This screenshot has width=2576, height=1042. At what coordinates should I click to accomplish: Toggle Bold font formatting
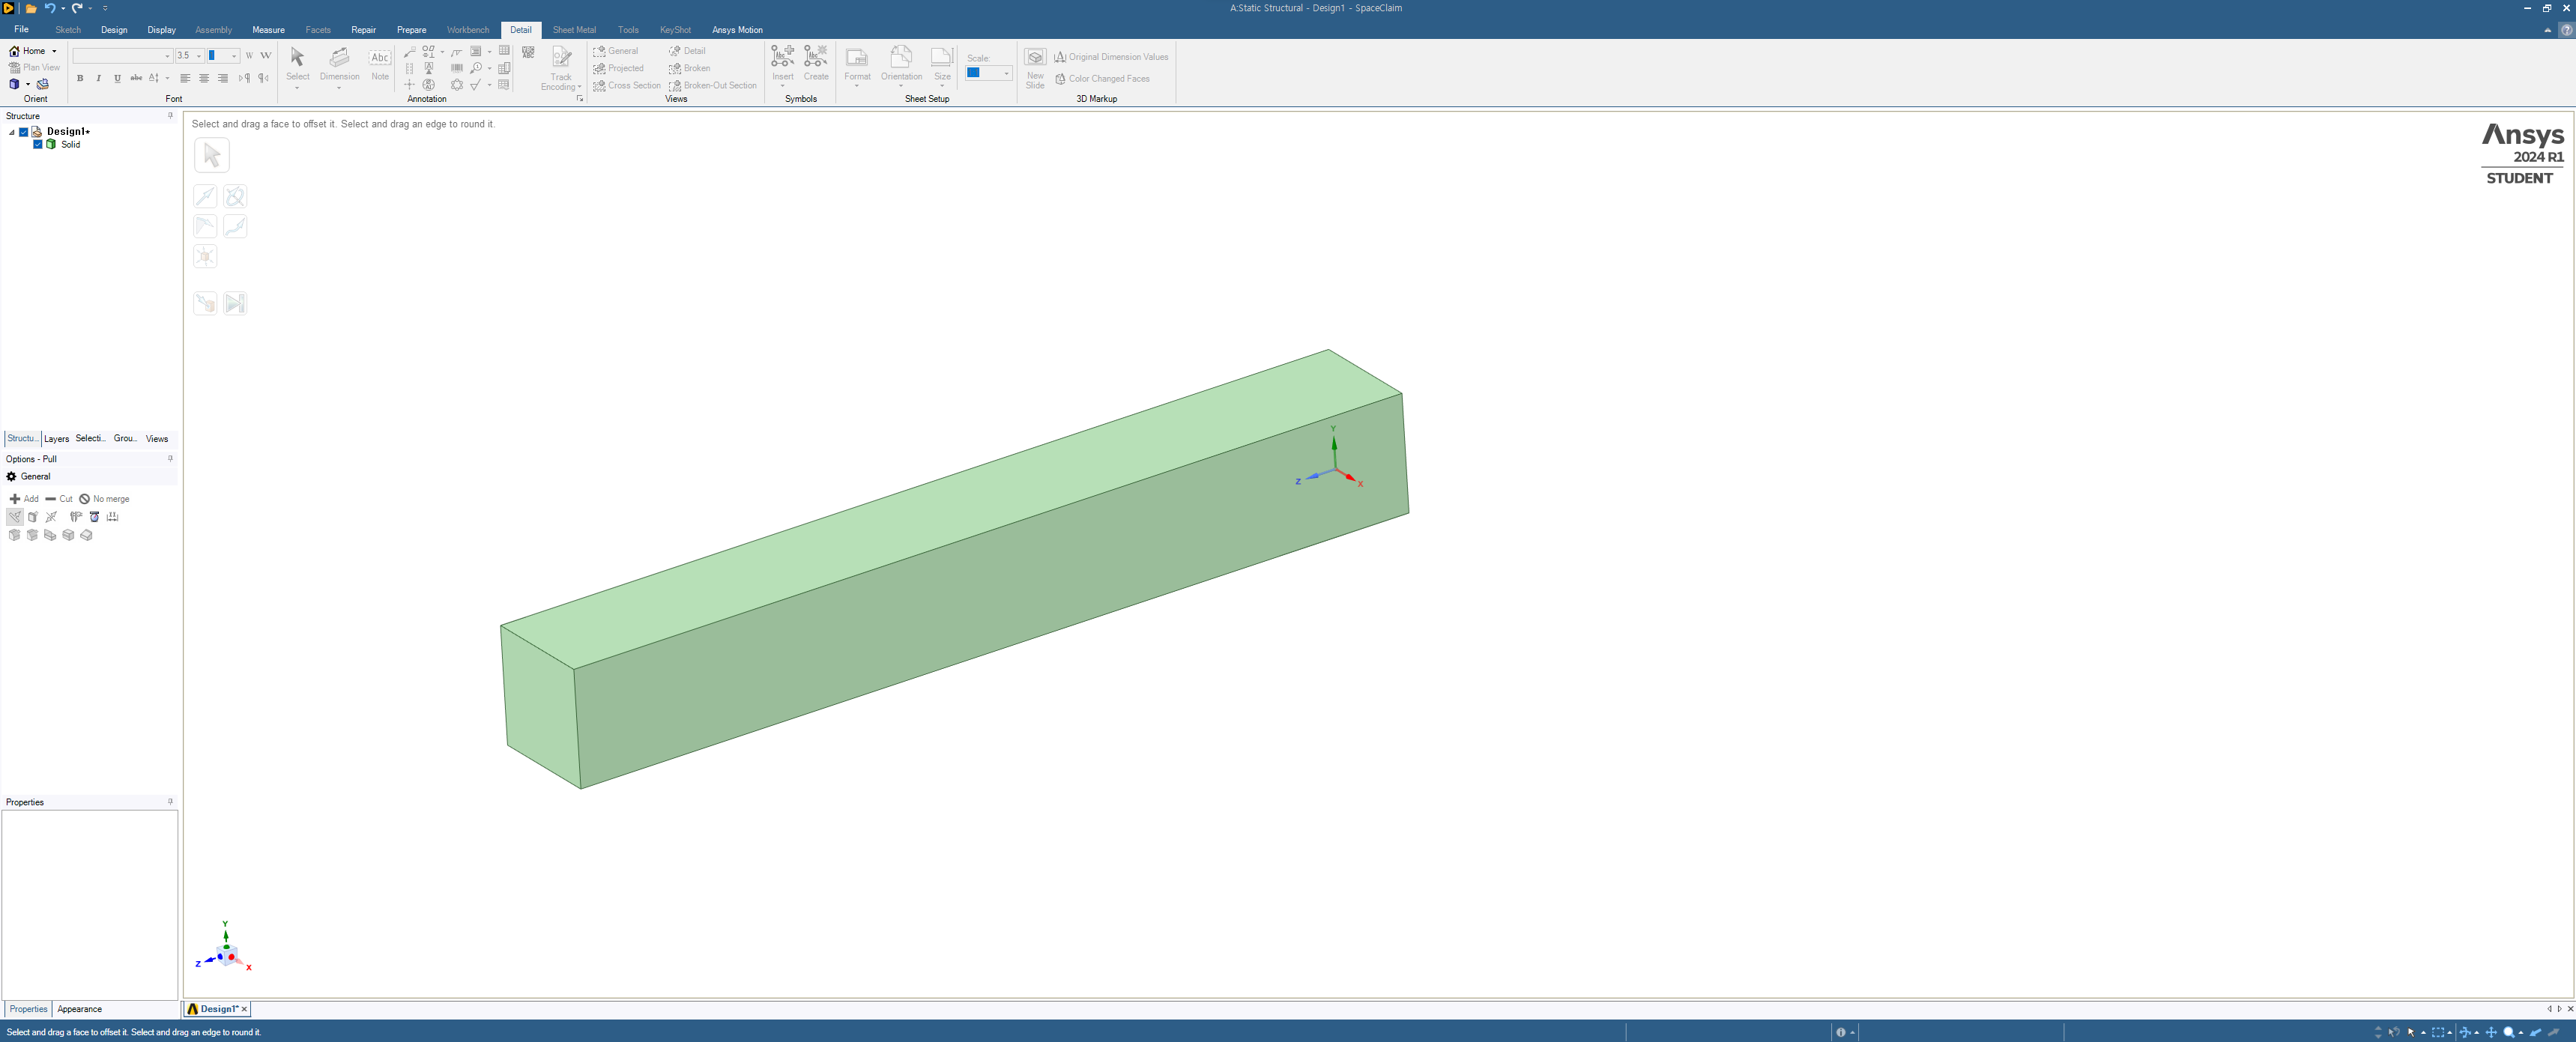tap(80, 78)
